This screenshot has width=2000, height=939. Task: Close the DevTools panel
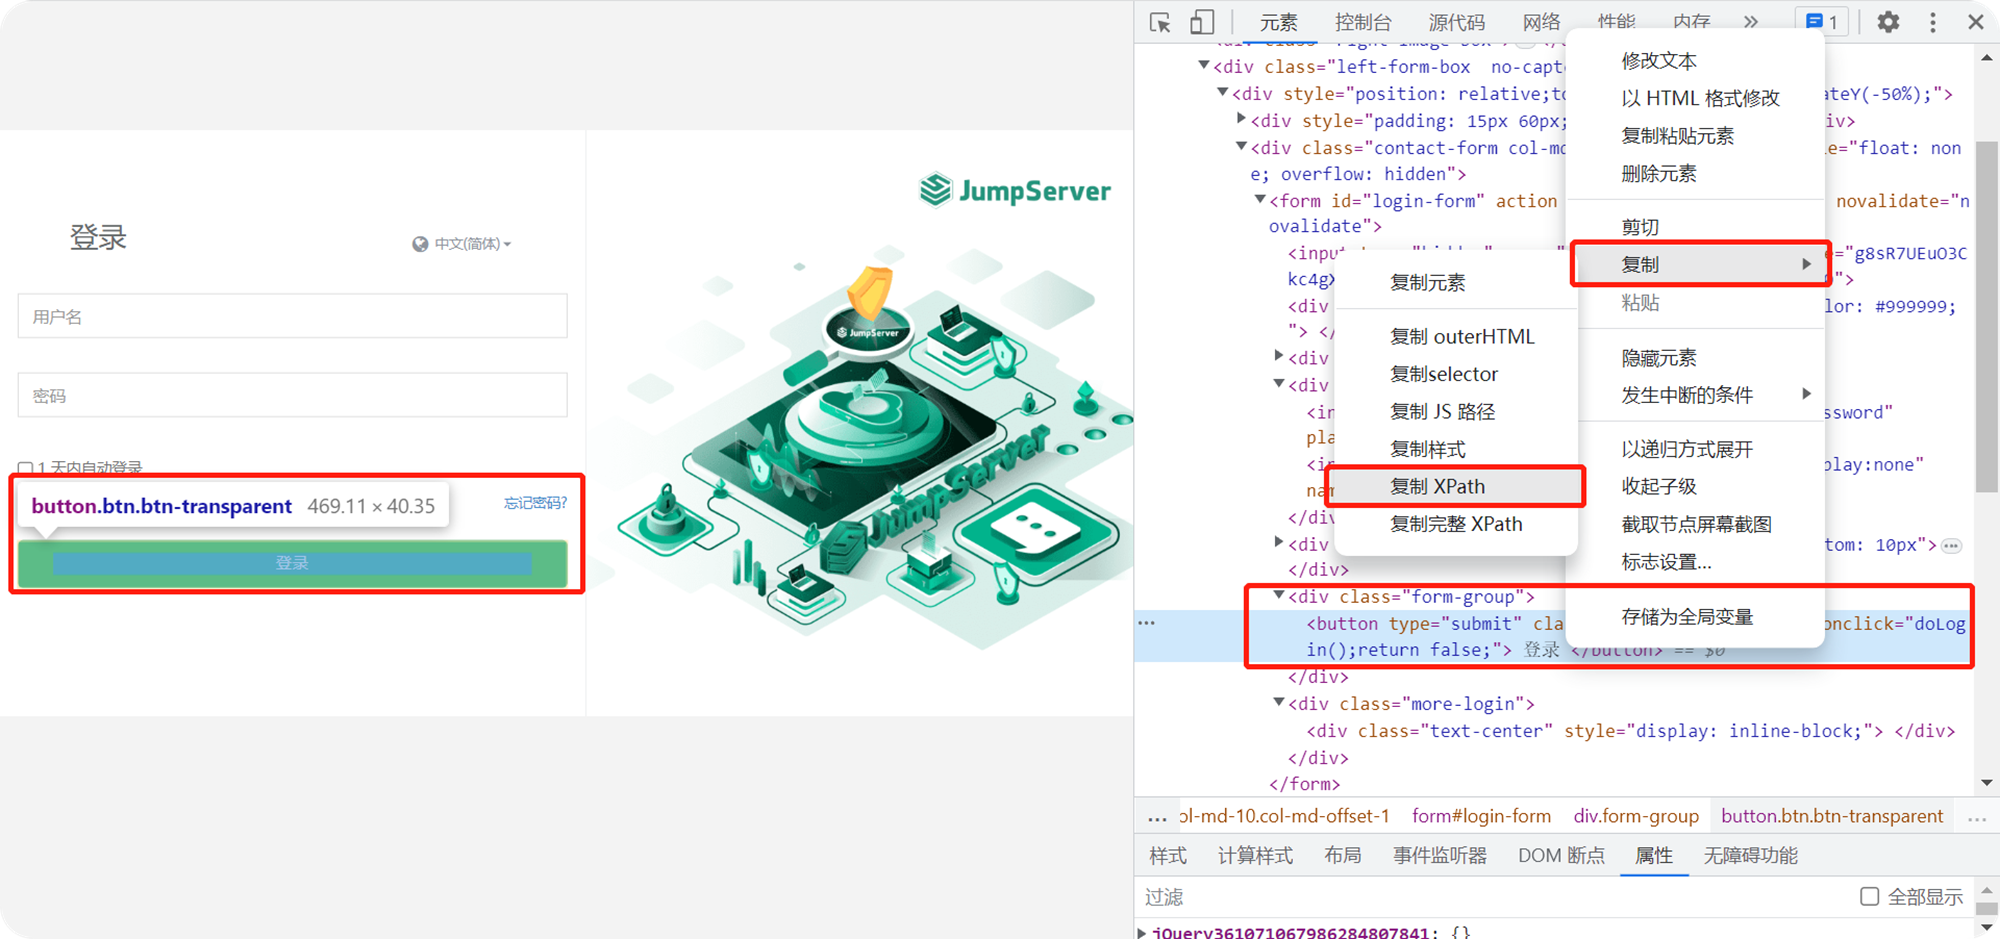[1976, 22]
